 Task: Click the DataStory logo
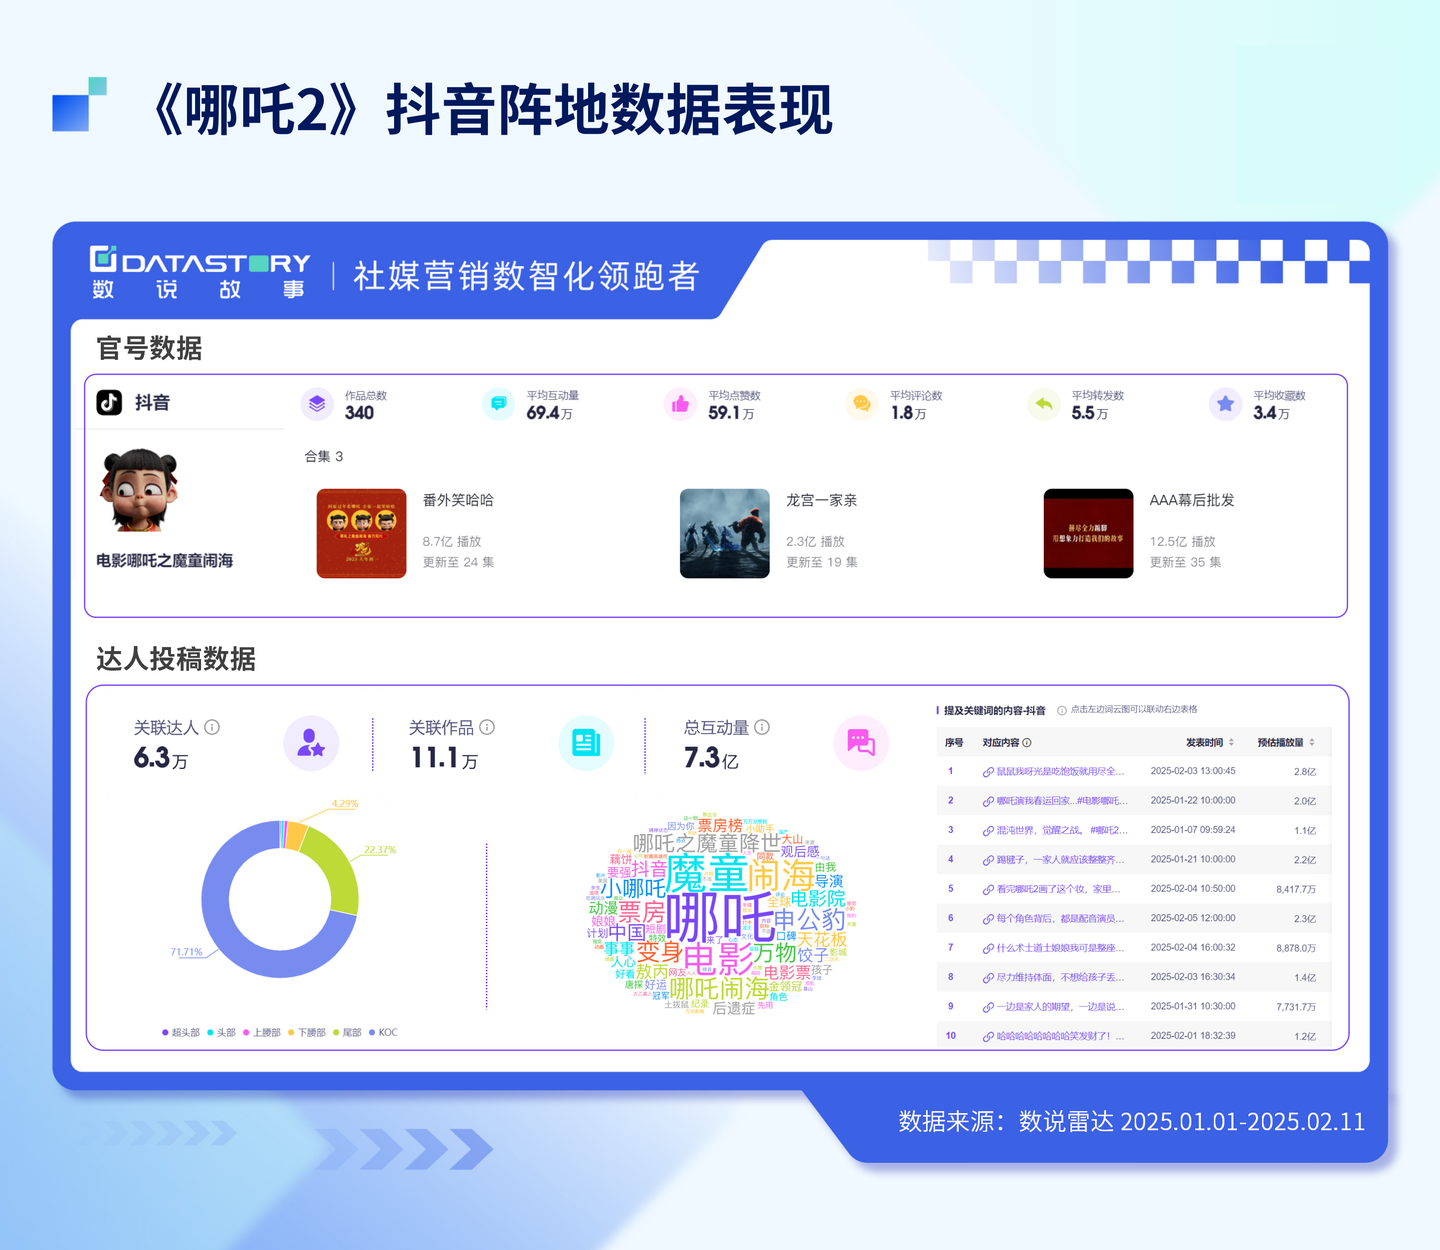click(x=200, y=272)
